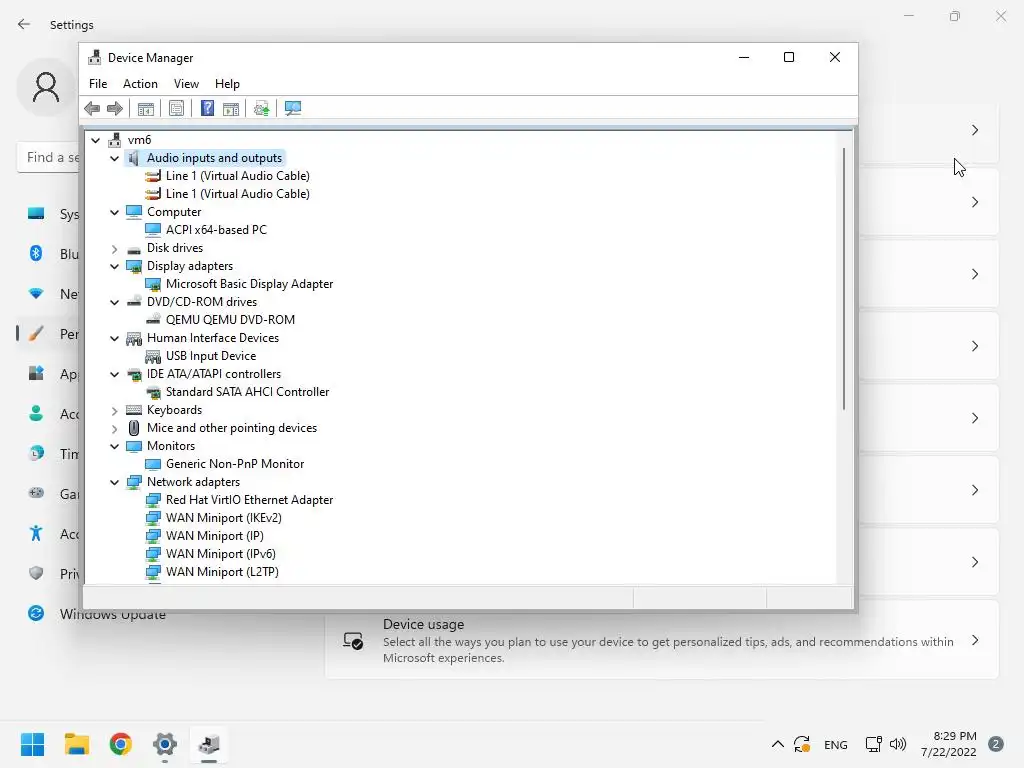The width and height of the screenshot is (1024, 768).
Task: Select QEMU QEMU DVD-ROM device
Action: (x=231, y=320)
